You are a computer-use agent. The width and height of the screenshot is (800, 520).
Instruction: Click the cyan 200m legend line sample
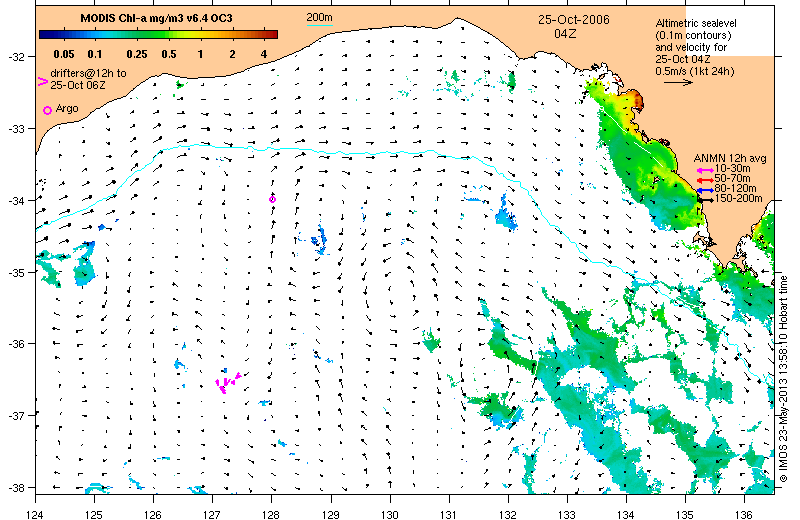(x=319, y=24)
